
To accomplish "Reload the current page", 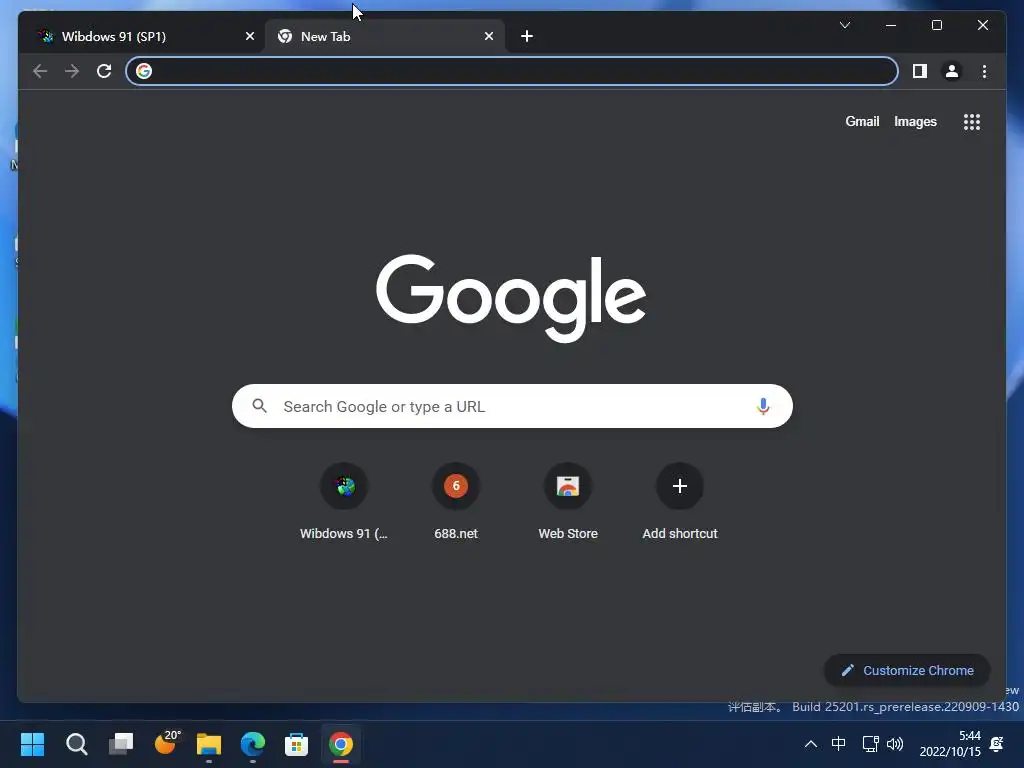I will click(x=104, y=71).
